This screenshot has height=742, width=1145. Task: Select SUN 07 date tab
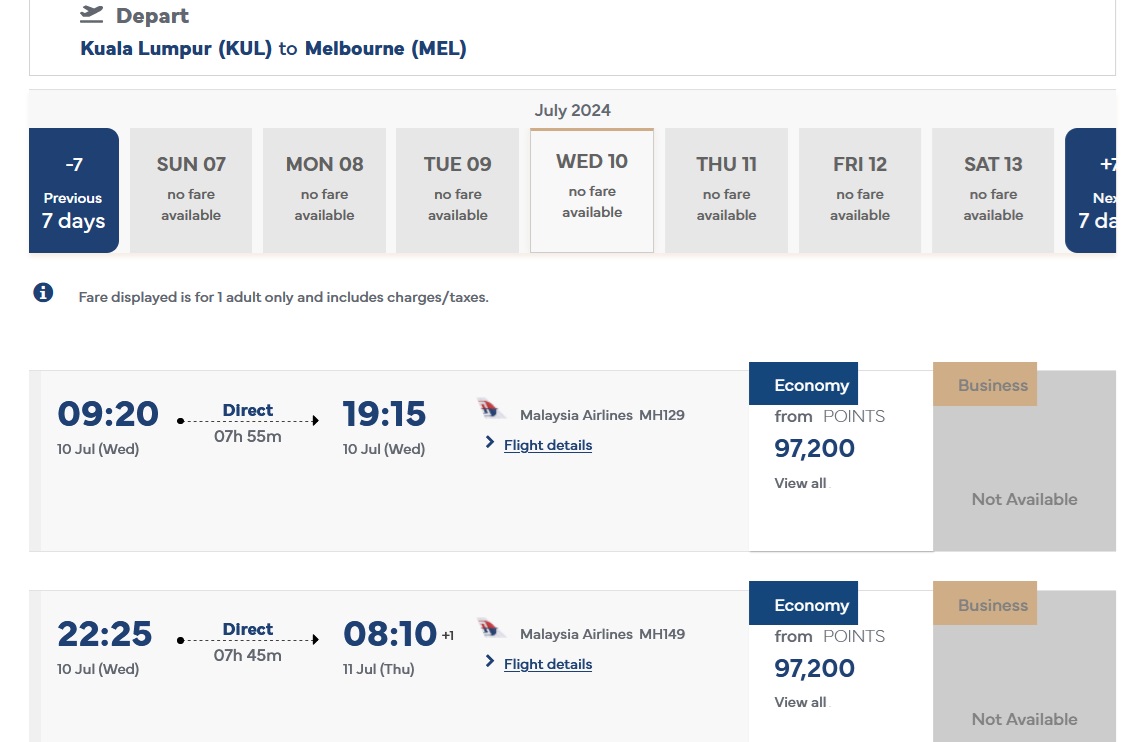click(191, 191)
